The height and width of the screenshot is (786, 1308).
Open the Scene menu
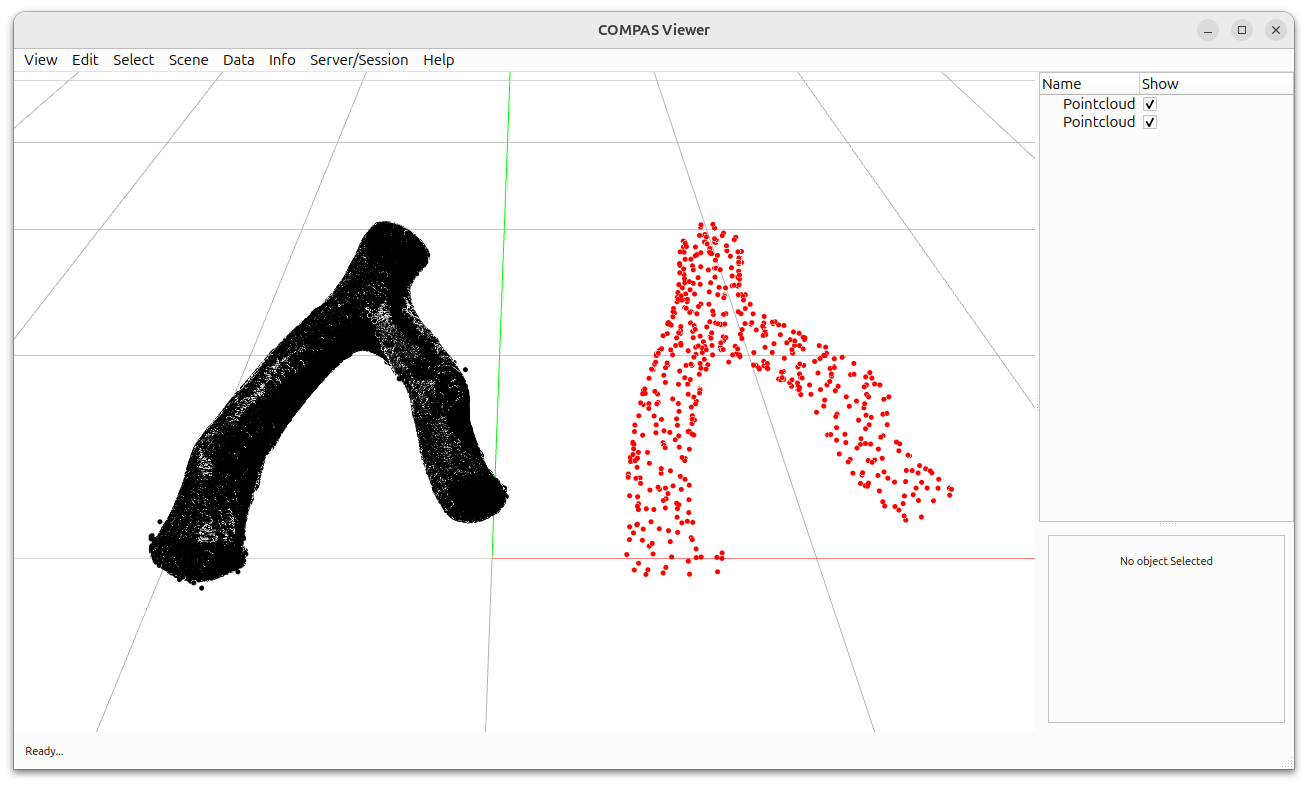click(188, 60)
